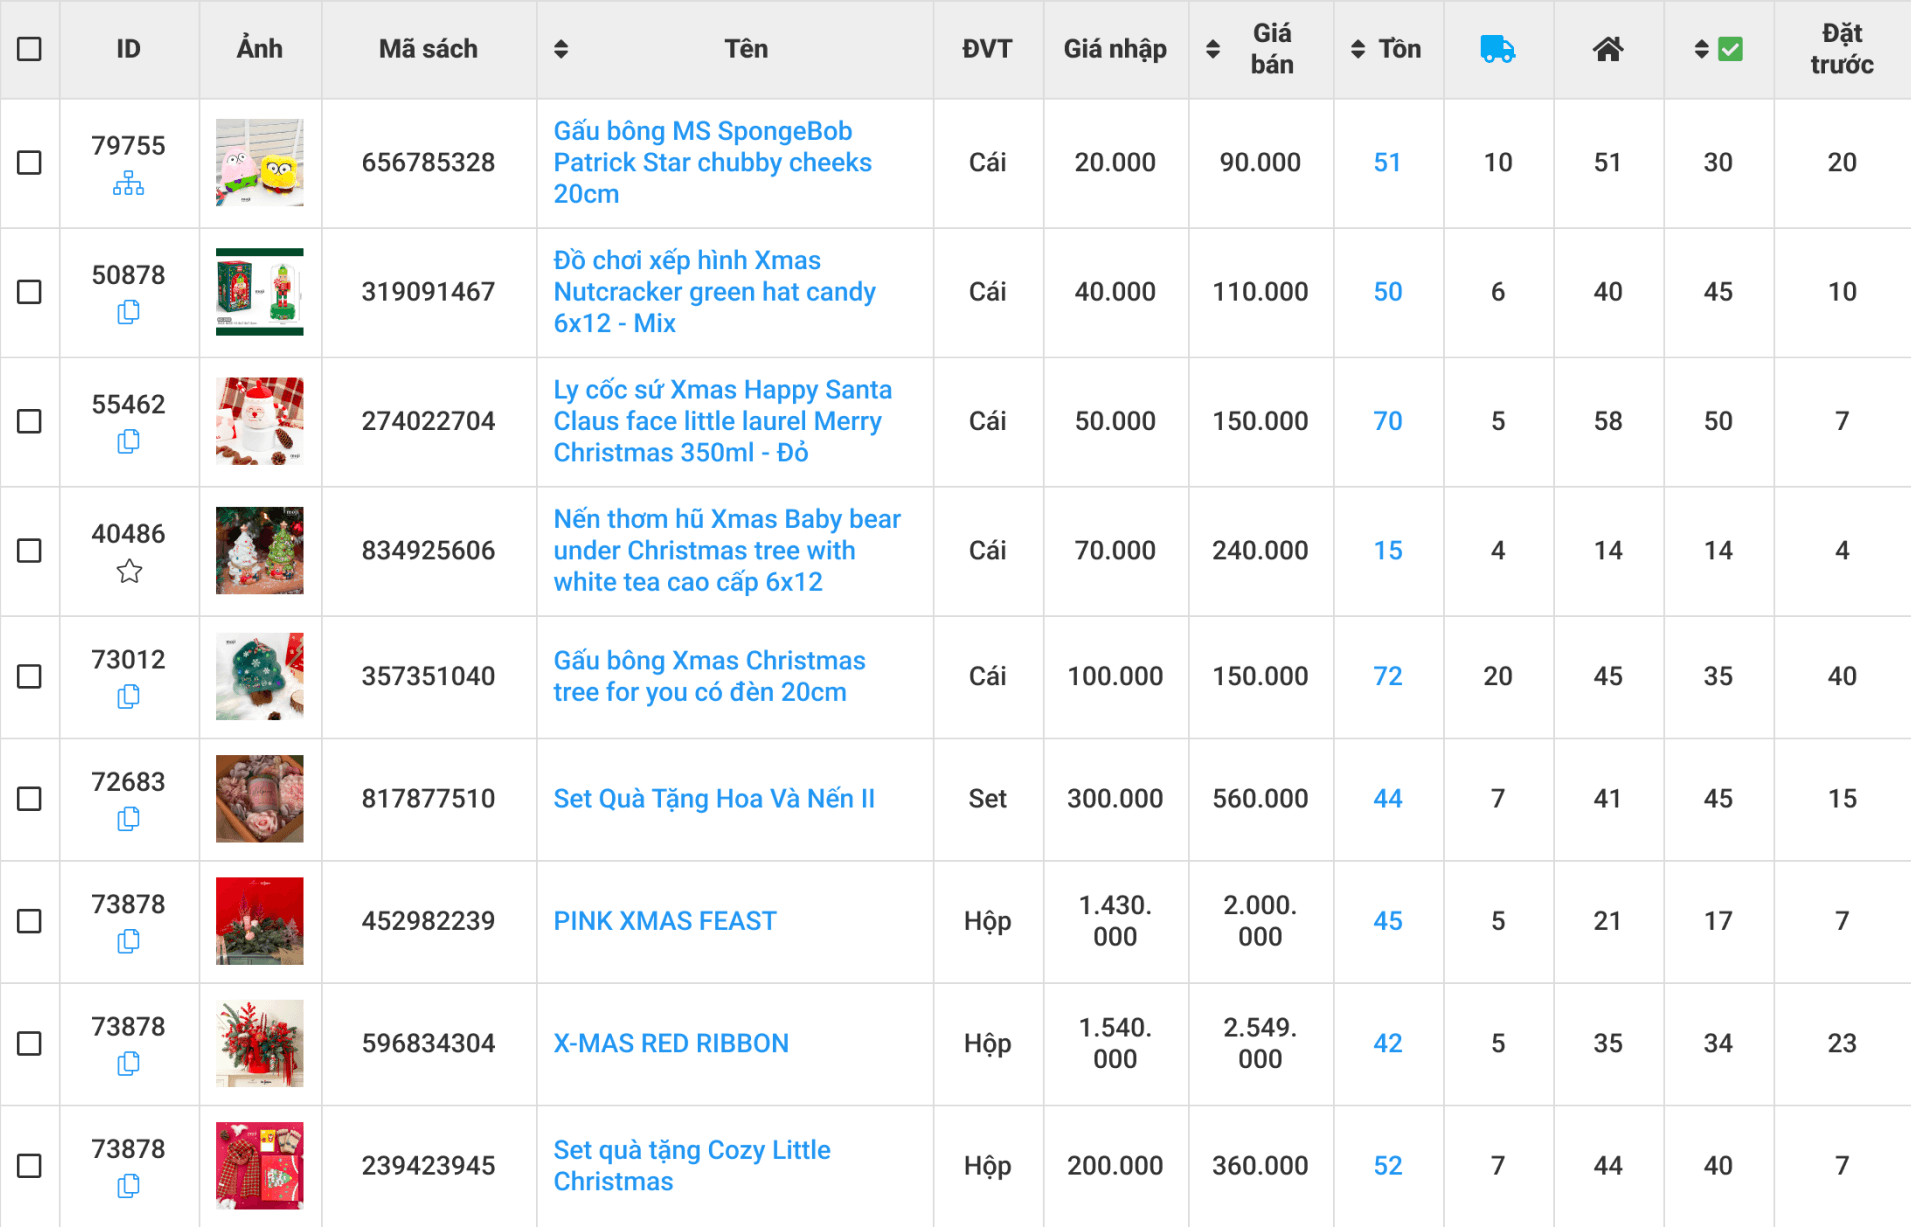Sort by Giá bán column arrows
This screenshot has height=1227, width=1911.
1213,49
